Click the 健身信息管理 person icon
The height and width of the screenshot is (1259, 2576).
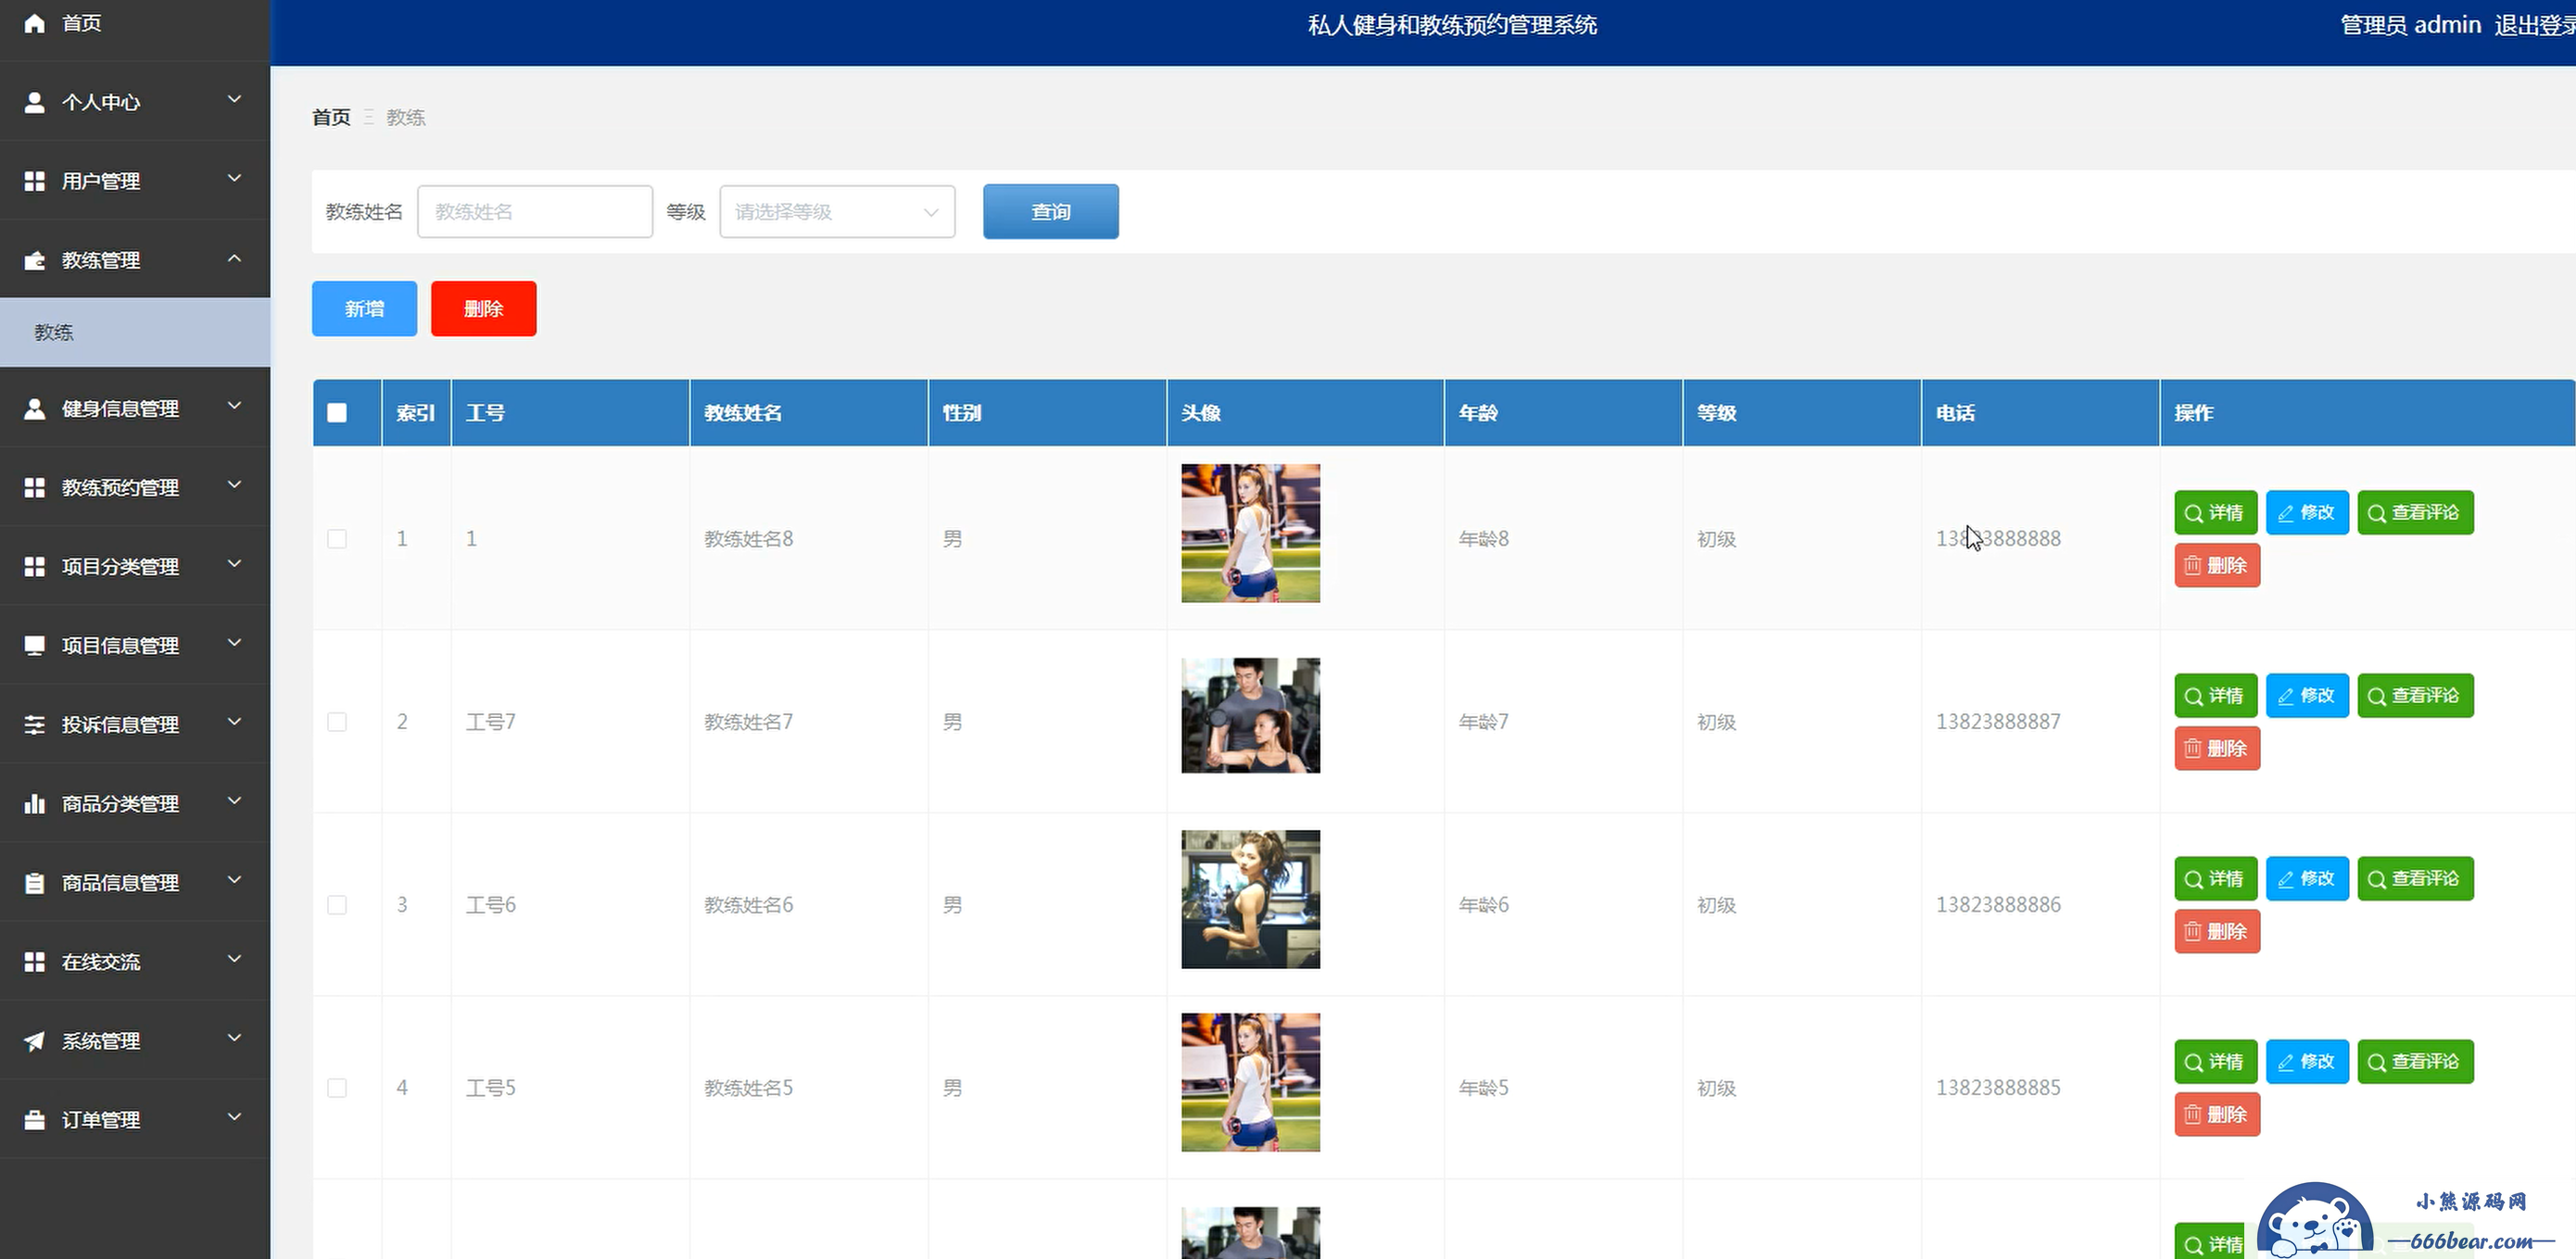[34, 408]
